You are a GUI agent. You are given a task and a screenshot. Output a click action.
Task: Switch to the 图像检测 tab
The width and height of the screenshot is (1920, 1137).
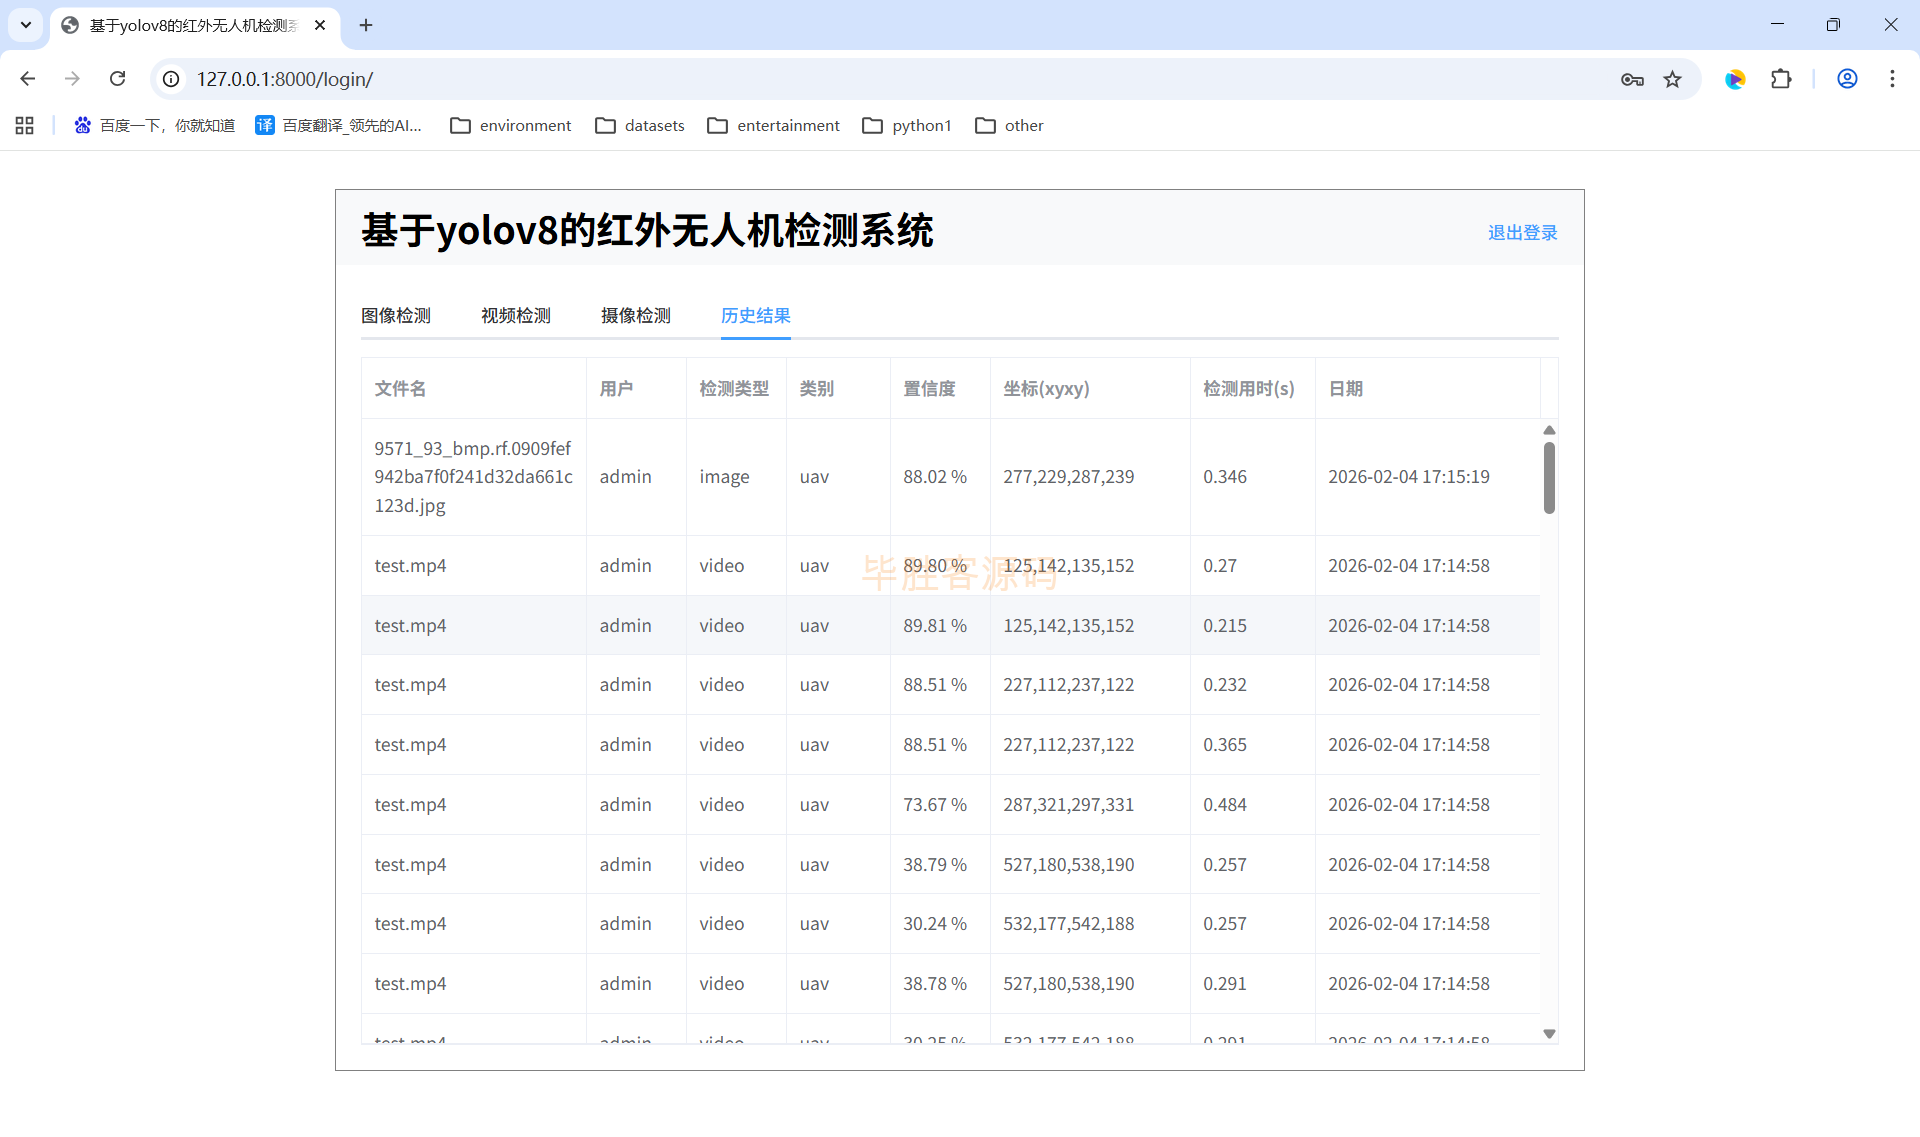pyautogui.click(x=396, y=316)
